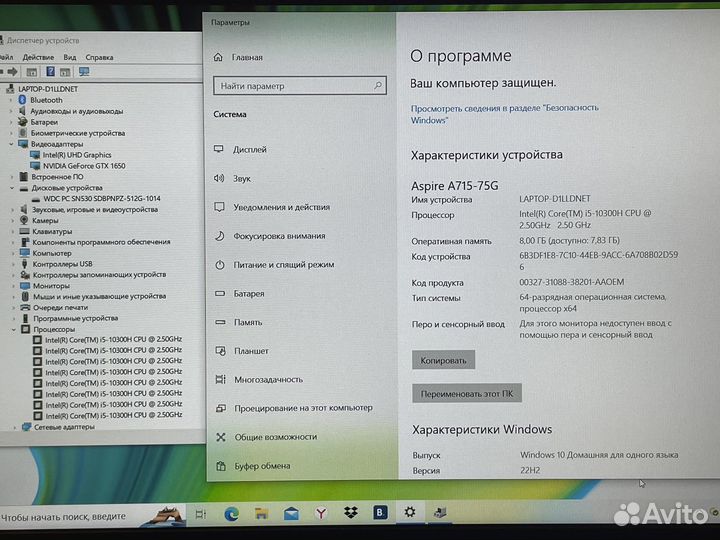Open Dropbox from taskbar
Viewport: 720px width, 540px height.
click(351, 513)
